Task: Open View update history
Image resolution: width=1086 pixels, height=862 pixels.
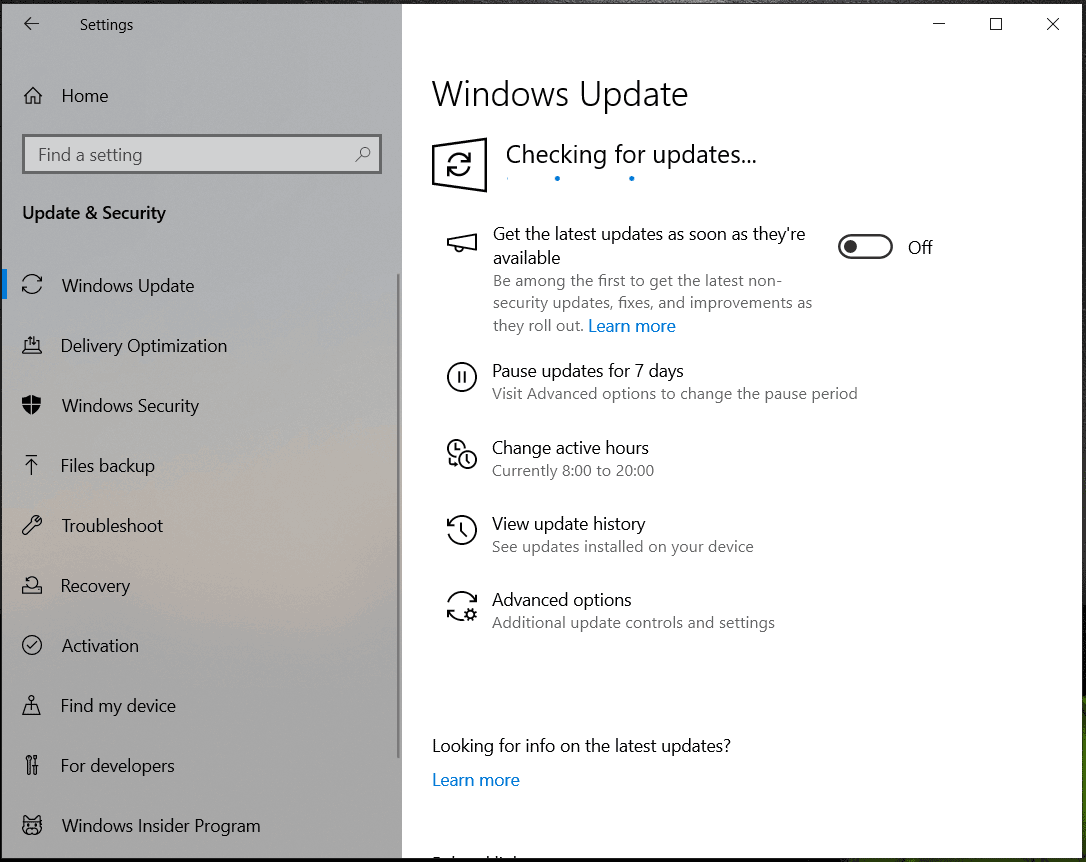Action: (x=569, y=524)
